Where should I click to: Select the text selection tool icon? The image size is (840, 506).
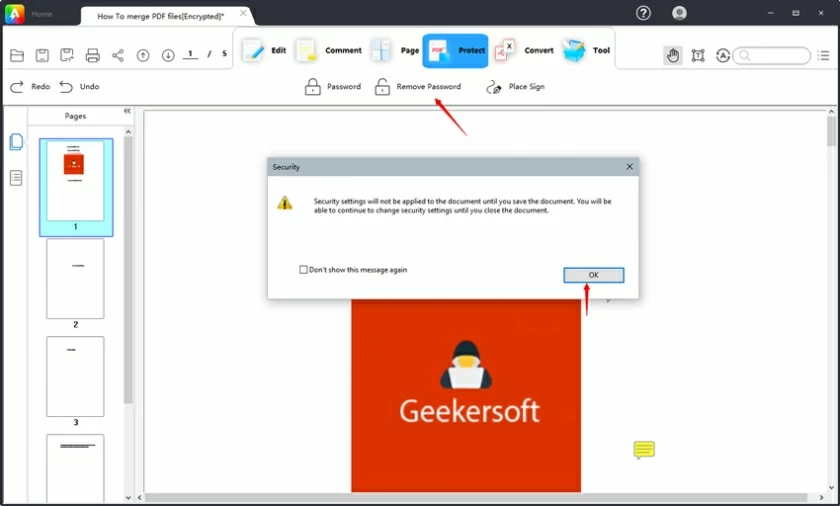point(698,55)
